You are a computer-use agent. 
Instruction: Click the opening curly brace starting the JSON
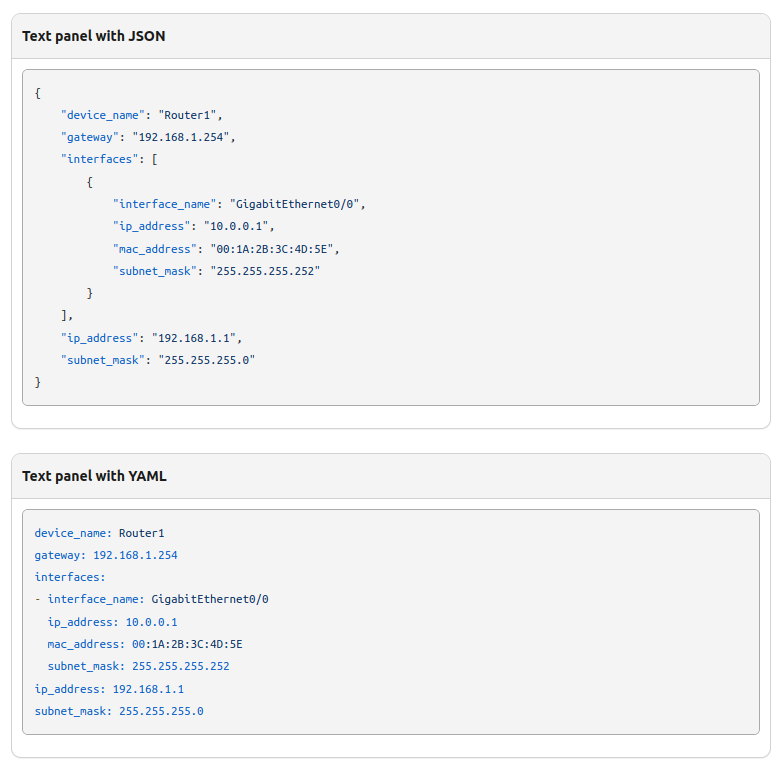[x=38, y=93]
